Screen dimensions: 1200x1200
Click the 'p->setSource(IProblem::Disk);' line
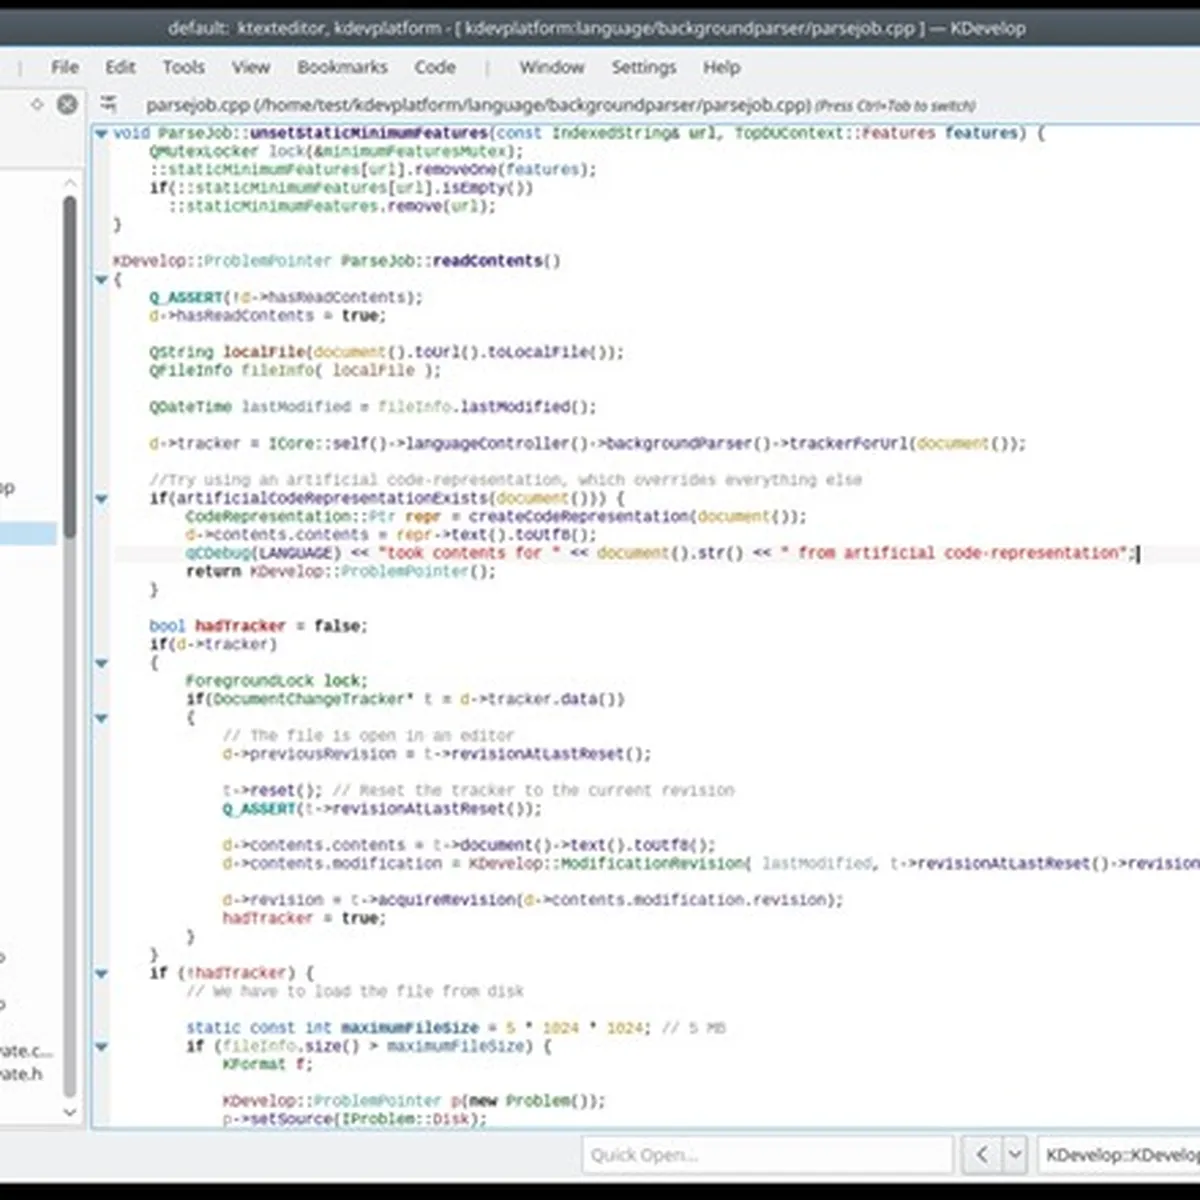pyautogui.click(x=355, y=1119)
